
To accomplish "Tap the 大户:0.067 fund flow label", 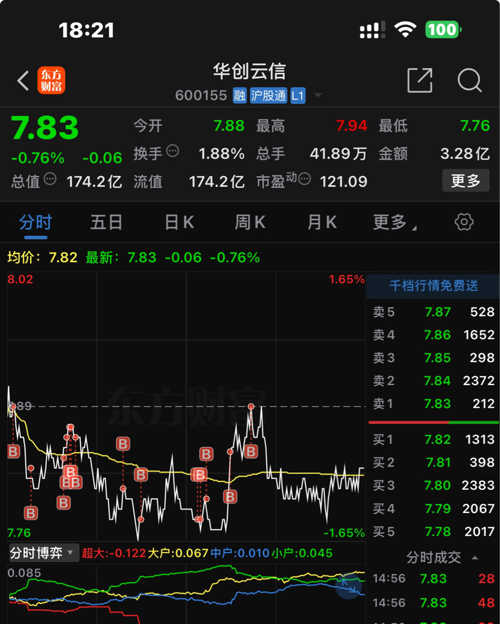I will click(x=178, y=553).
